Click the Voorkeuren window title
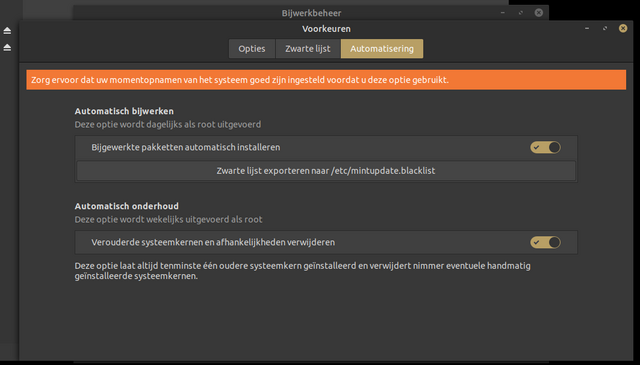This screenshot has width=640, height=365. 326,29
